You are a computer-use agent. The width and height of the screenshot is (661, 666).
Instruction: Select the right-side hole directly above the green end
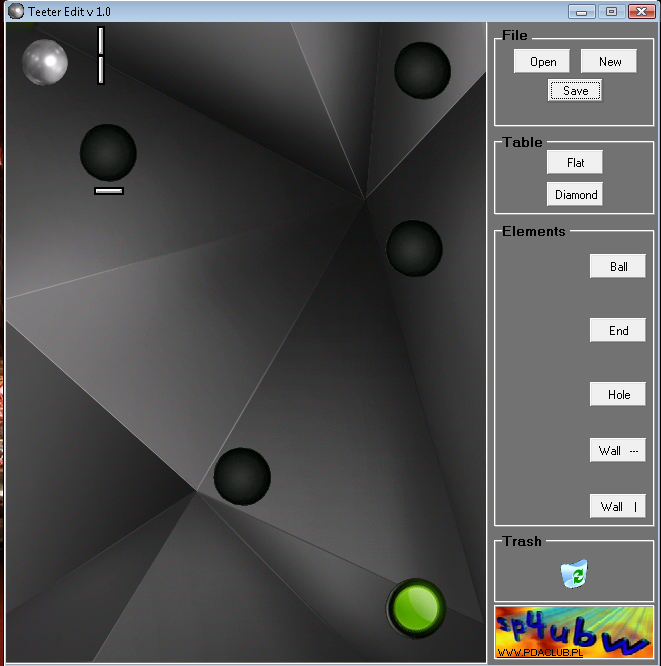(x=414, y=248)
